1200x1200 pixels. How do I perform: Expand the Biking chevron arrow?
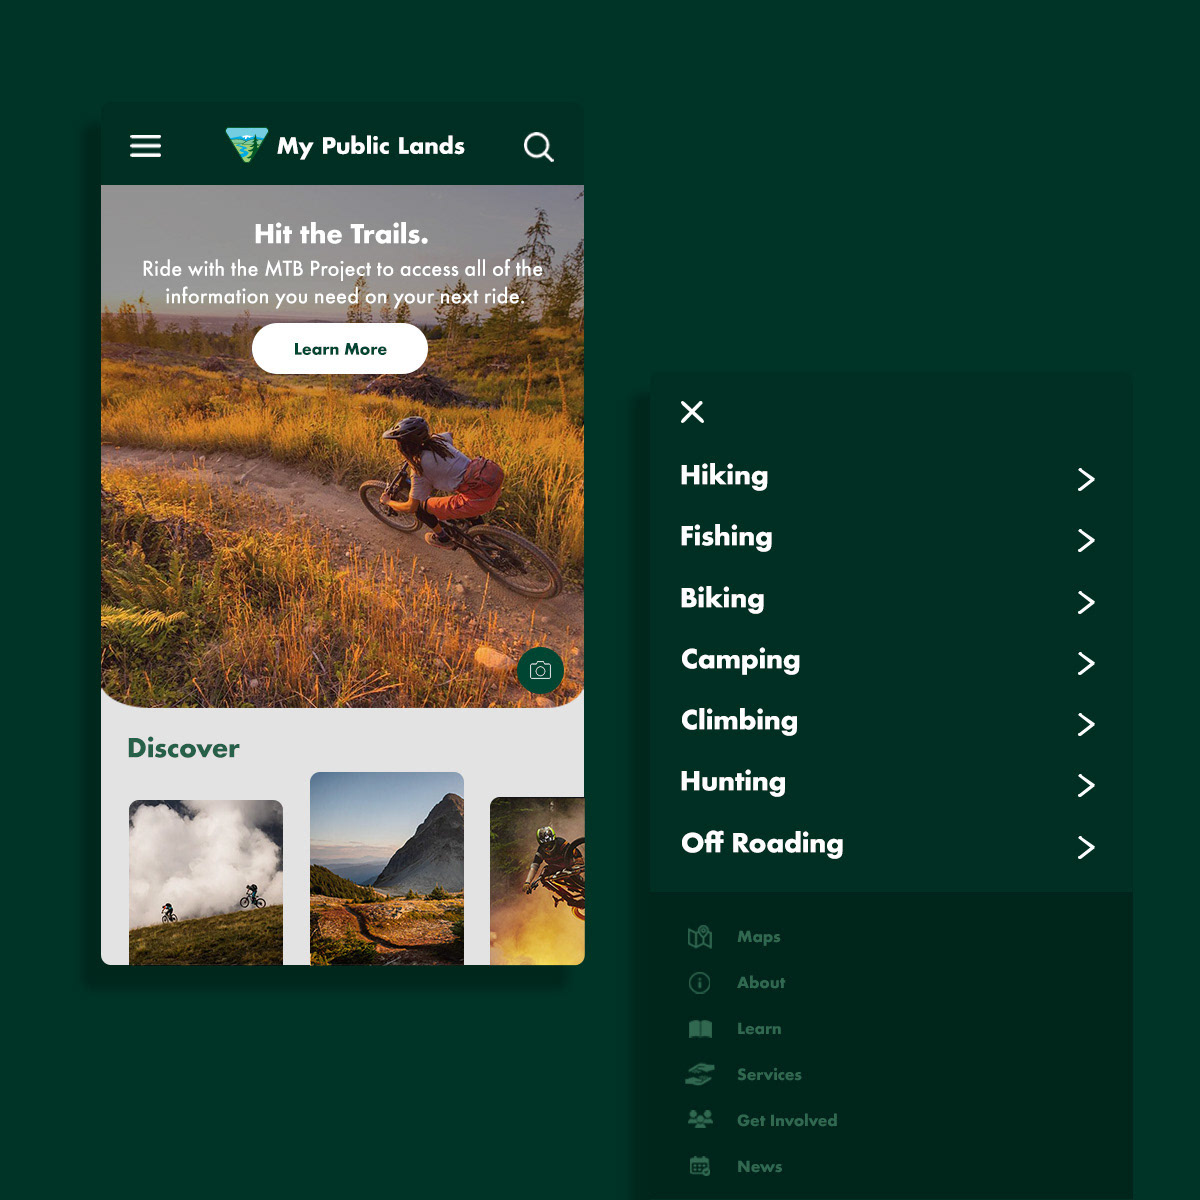pos(1086,602)
